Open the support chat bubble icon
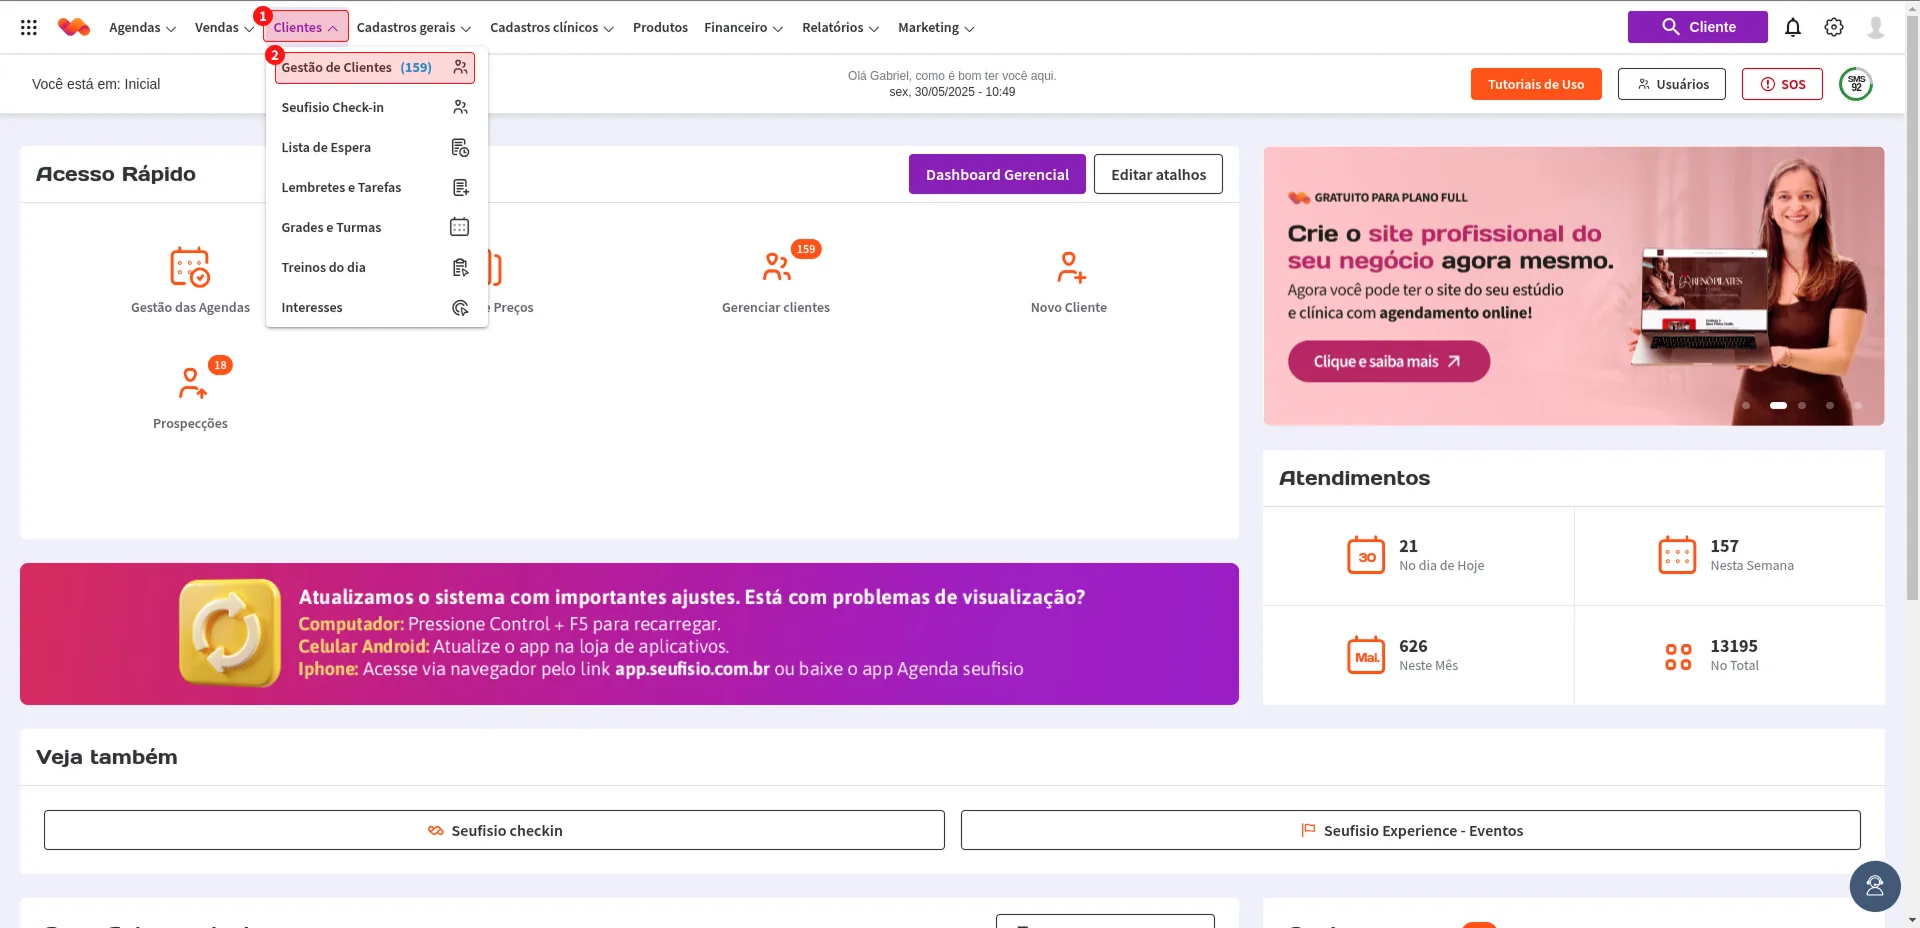The height and width of the screenshot is (928, 1920). point(1874,886)
